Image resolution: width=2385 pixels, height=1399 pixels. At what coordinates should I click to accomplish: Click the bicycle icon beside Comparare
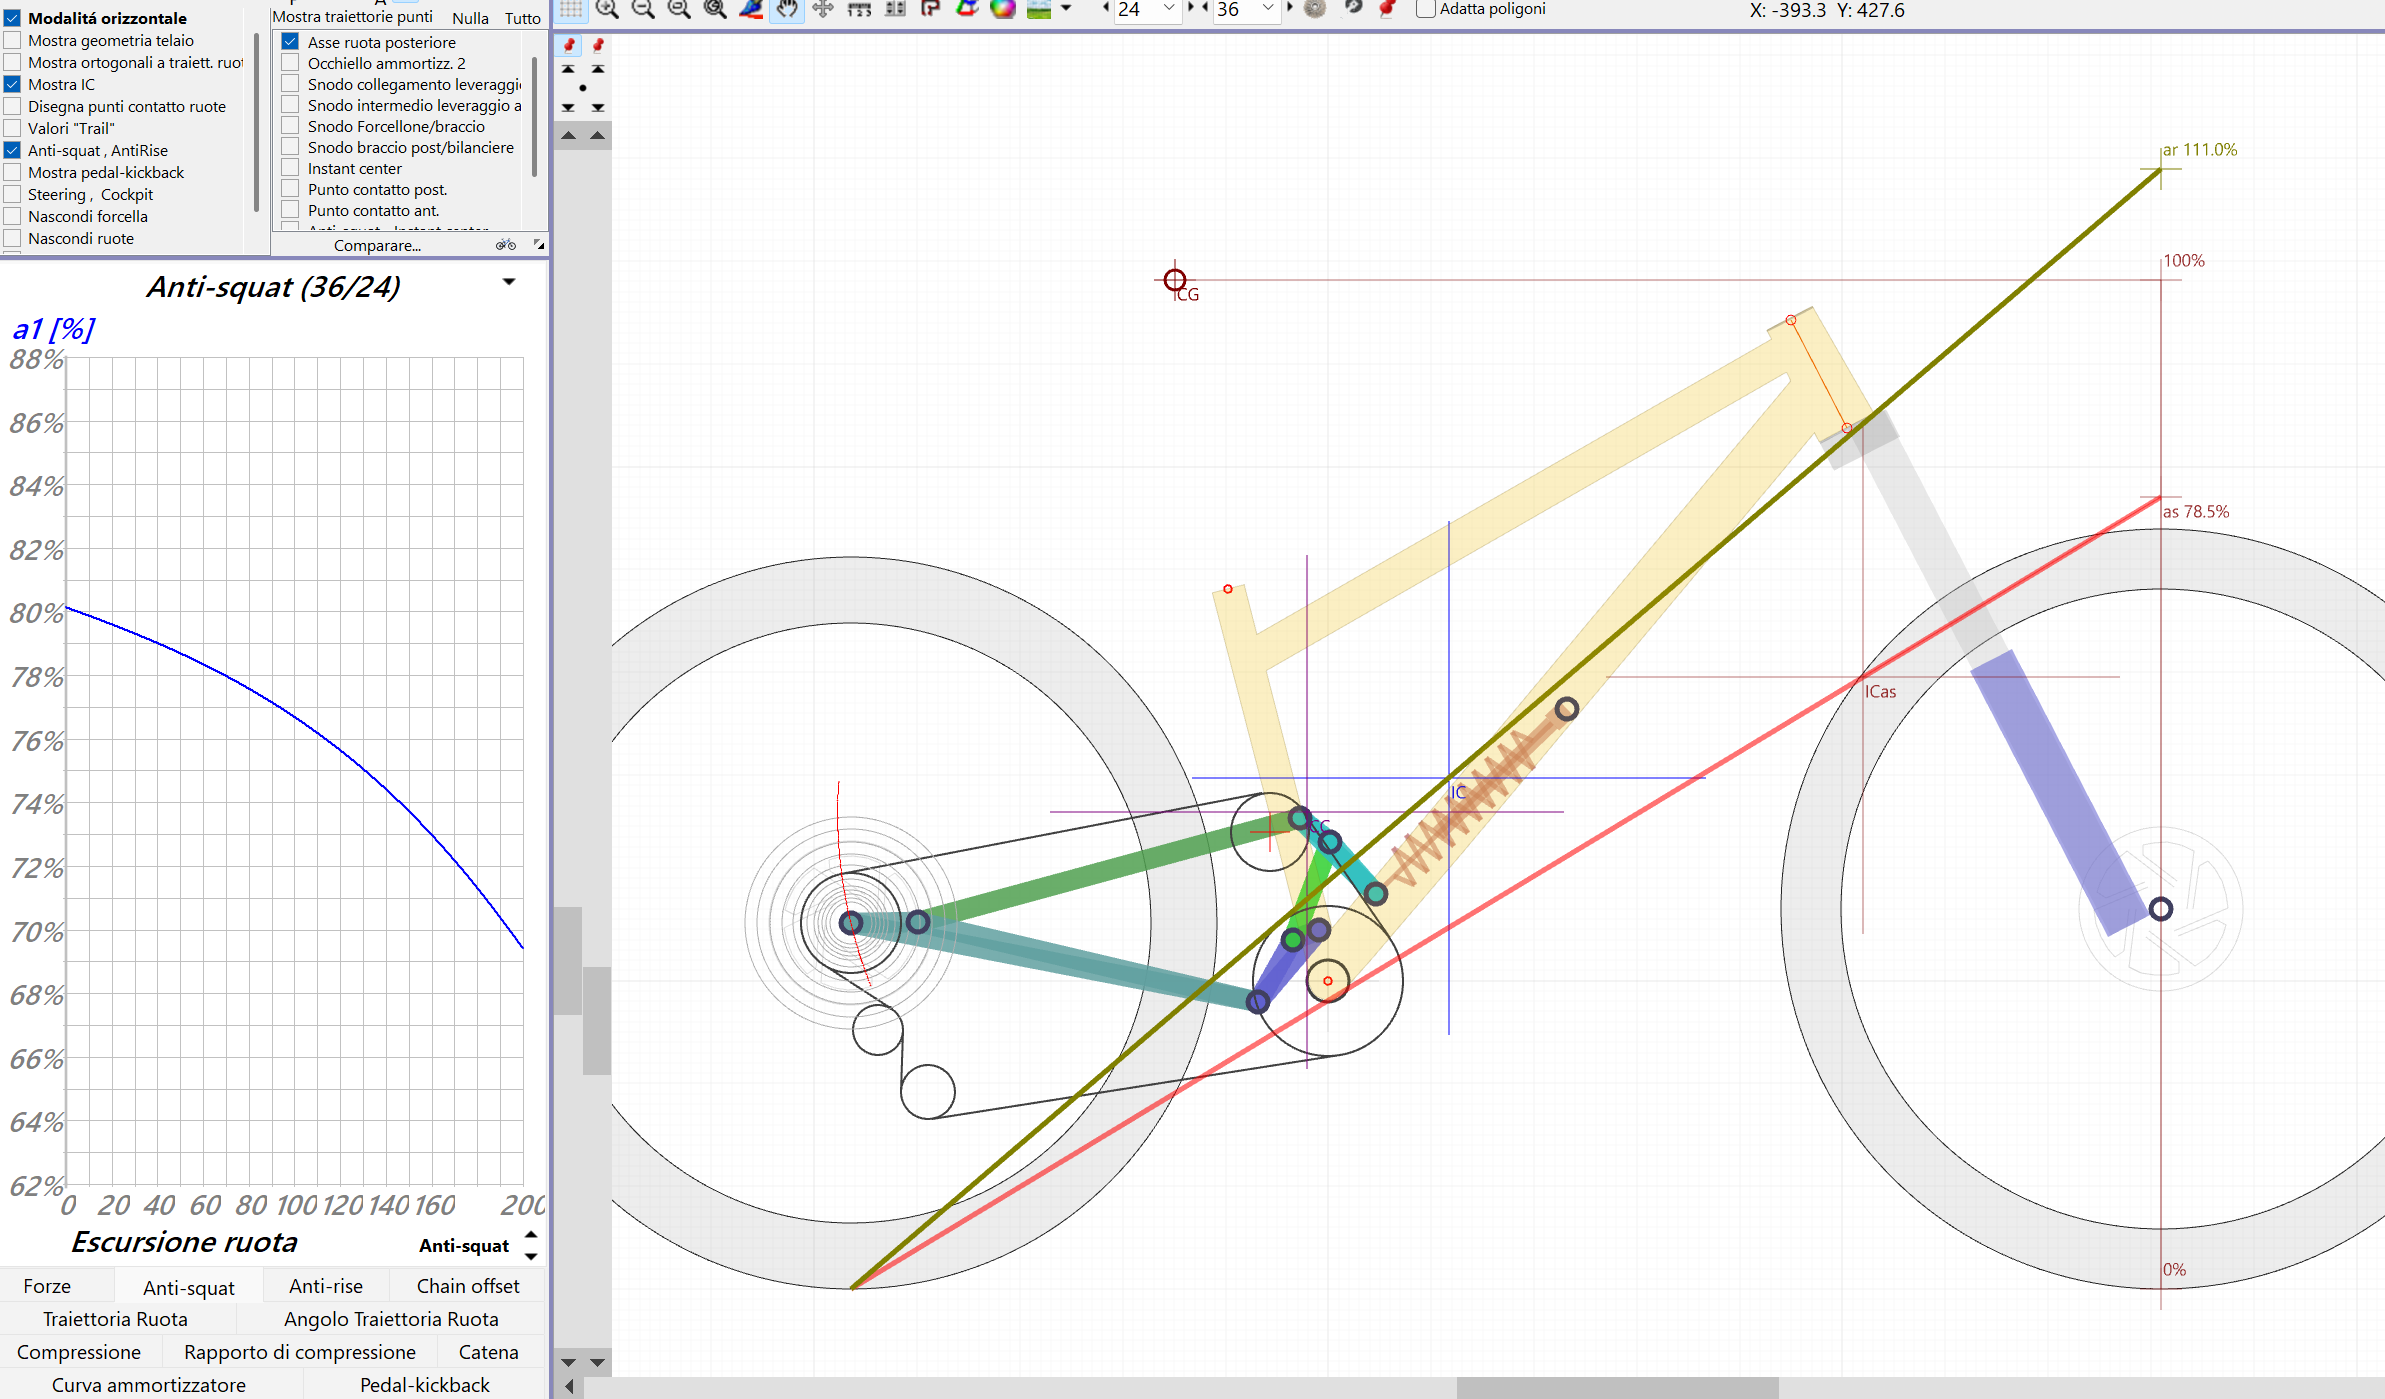click(506, 245)
